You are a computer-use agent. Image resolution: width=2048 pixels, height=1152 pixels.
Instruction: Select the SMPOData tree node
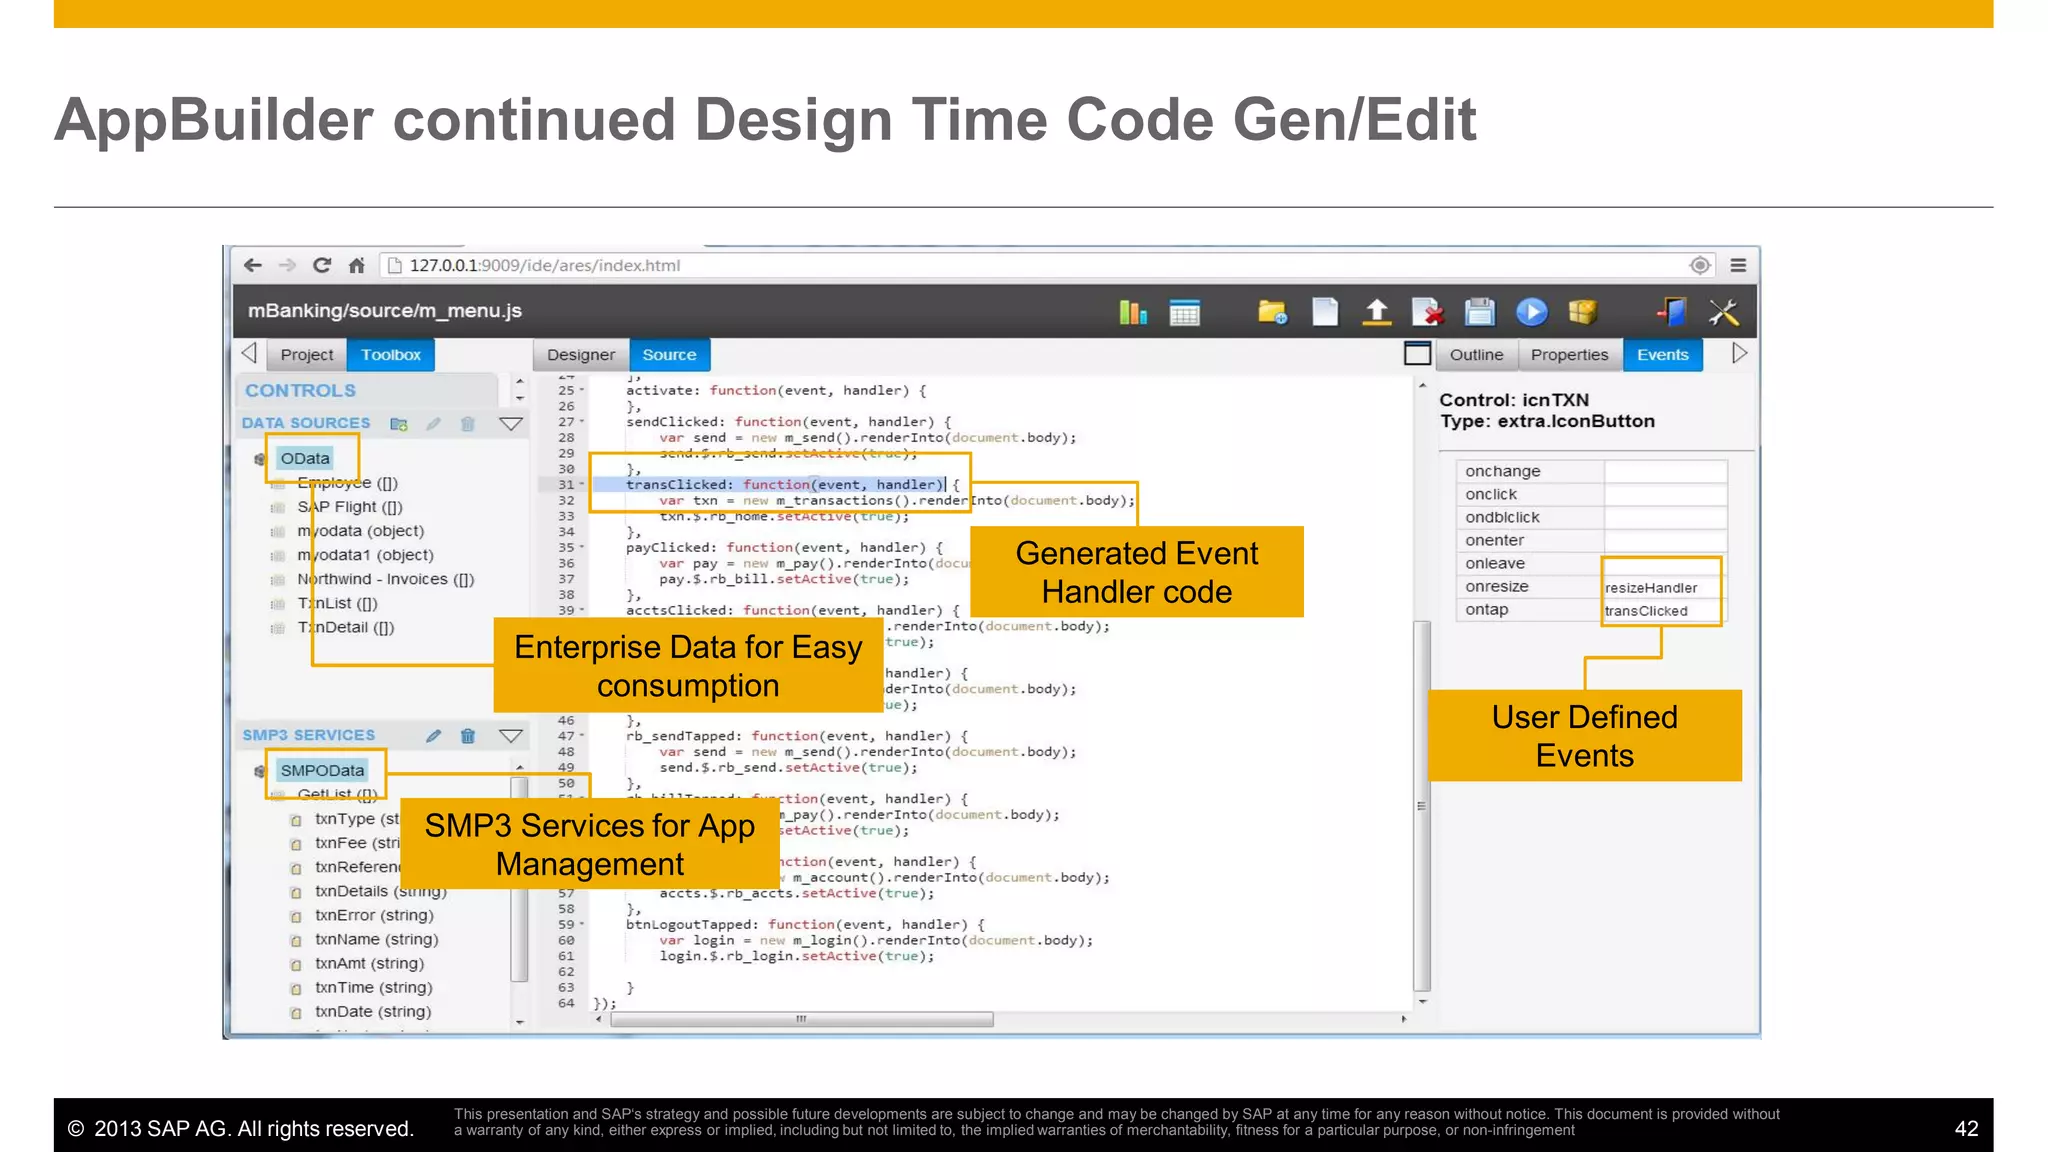(322, 771)
